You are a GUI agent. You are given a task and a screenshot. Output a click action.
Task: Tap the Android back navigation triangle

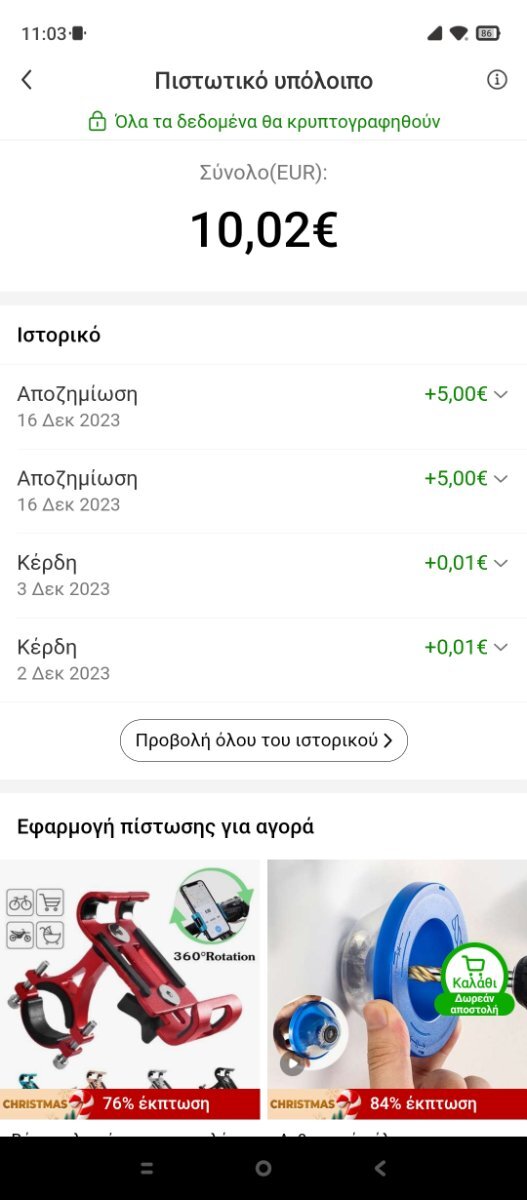pos(380,1168)
